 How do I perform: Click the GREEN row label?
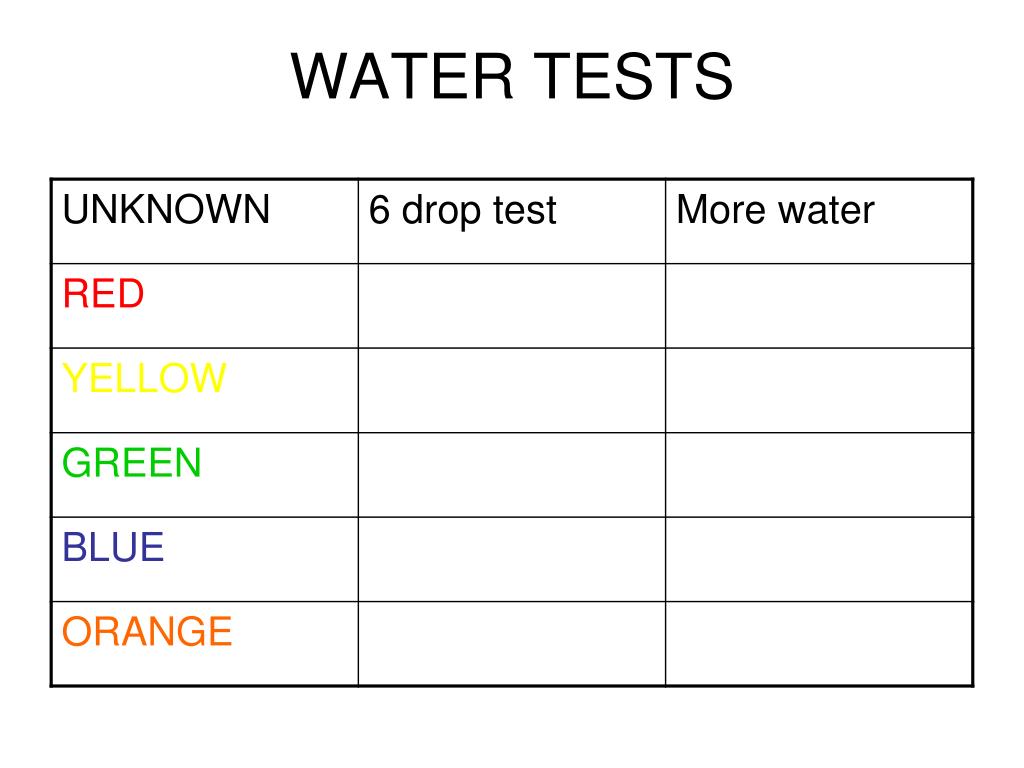[131, 462]
